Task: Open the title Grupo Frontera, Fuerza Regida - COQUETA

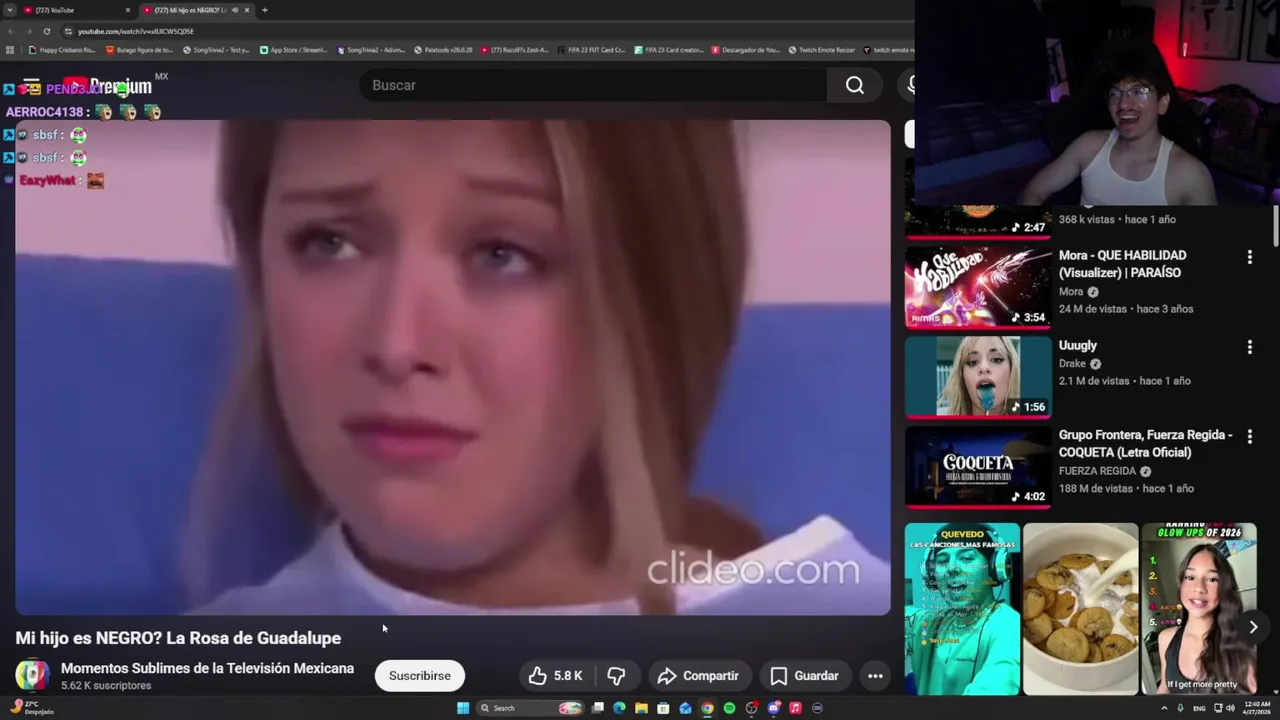Action: (x=1145, y=444)
